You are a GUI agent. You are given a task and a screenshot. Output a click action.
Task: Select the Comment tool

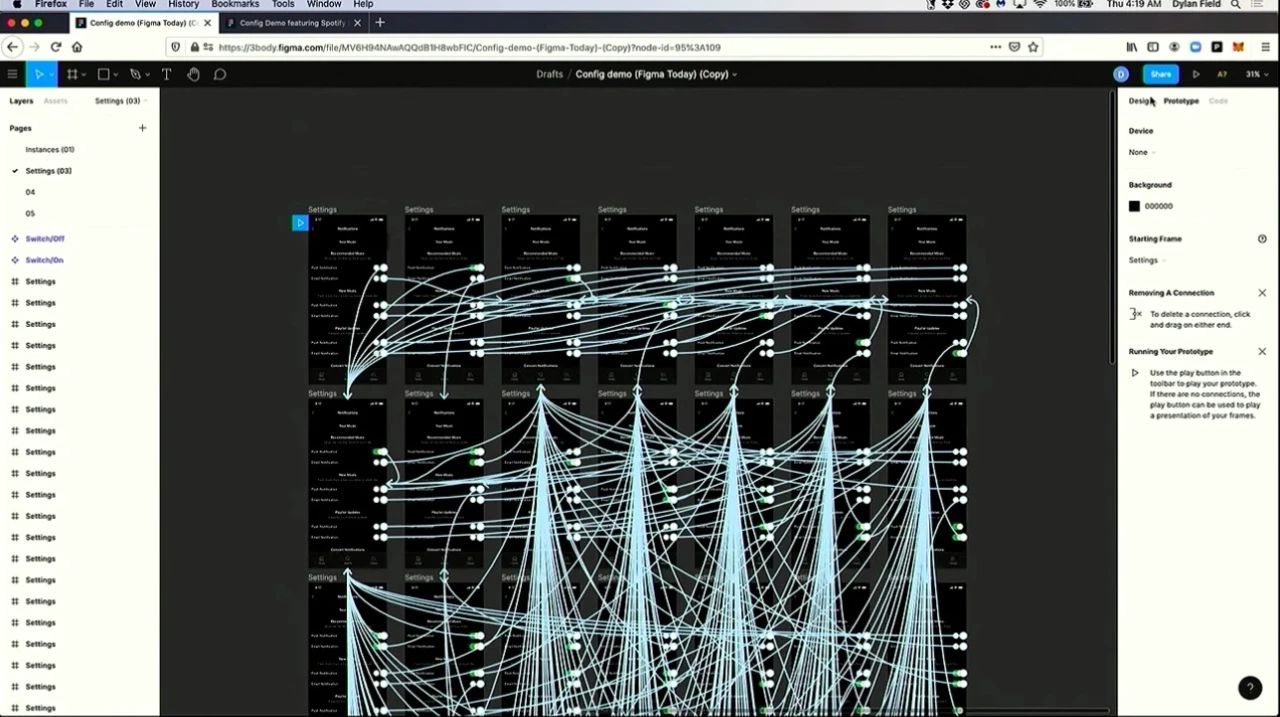pyautogui.click(x=220, y=74)
